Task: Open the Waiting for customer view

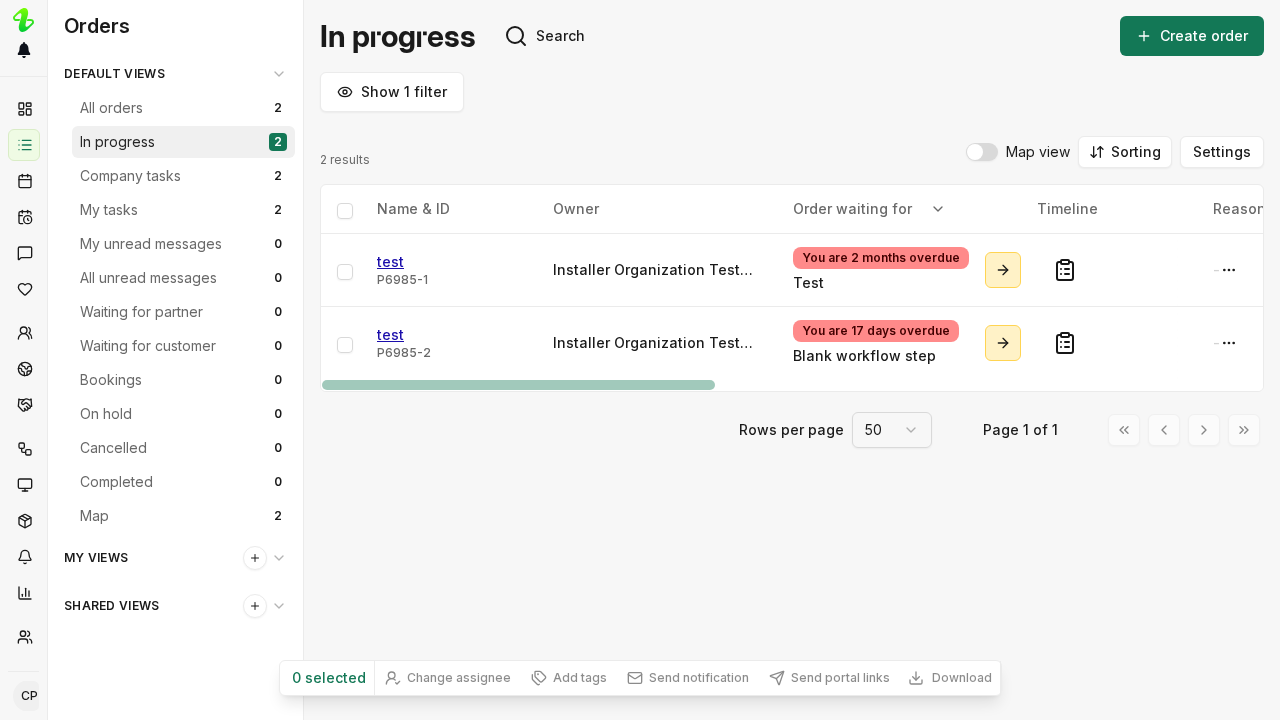Action: (183, 346)
